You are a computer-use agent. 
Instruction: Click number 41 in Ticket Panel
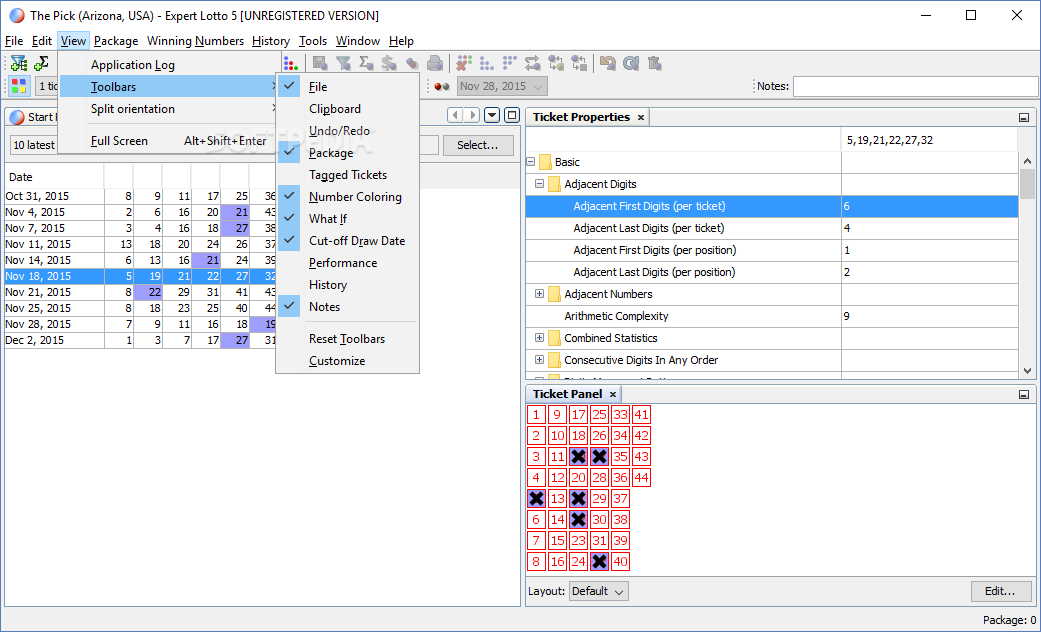click(641, 415)
